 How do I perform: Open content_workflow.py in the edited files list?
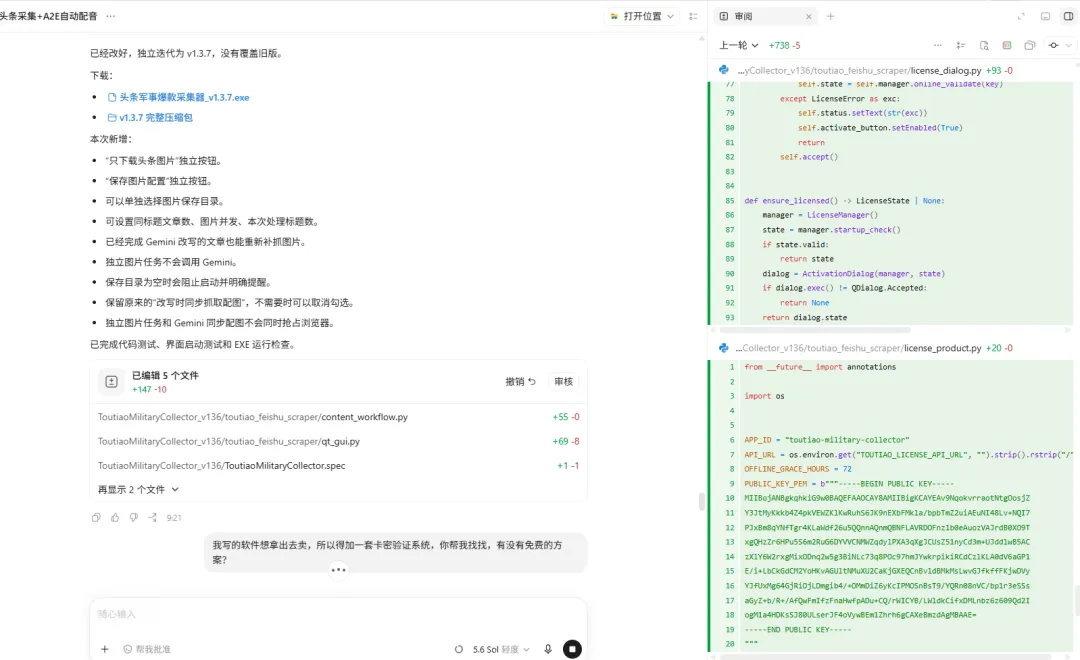(338, 417)
